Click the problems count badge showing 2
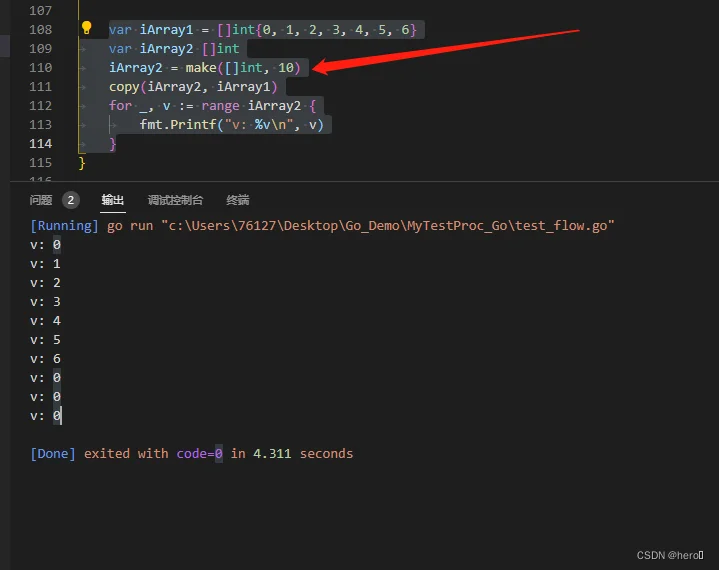The image size is (719, 570). click(70, 200)
